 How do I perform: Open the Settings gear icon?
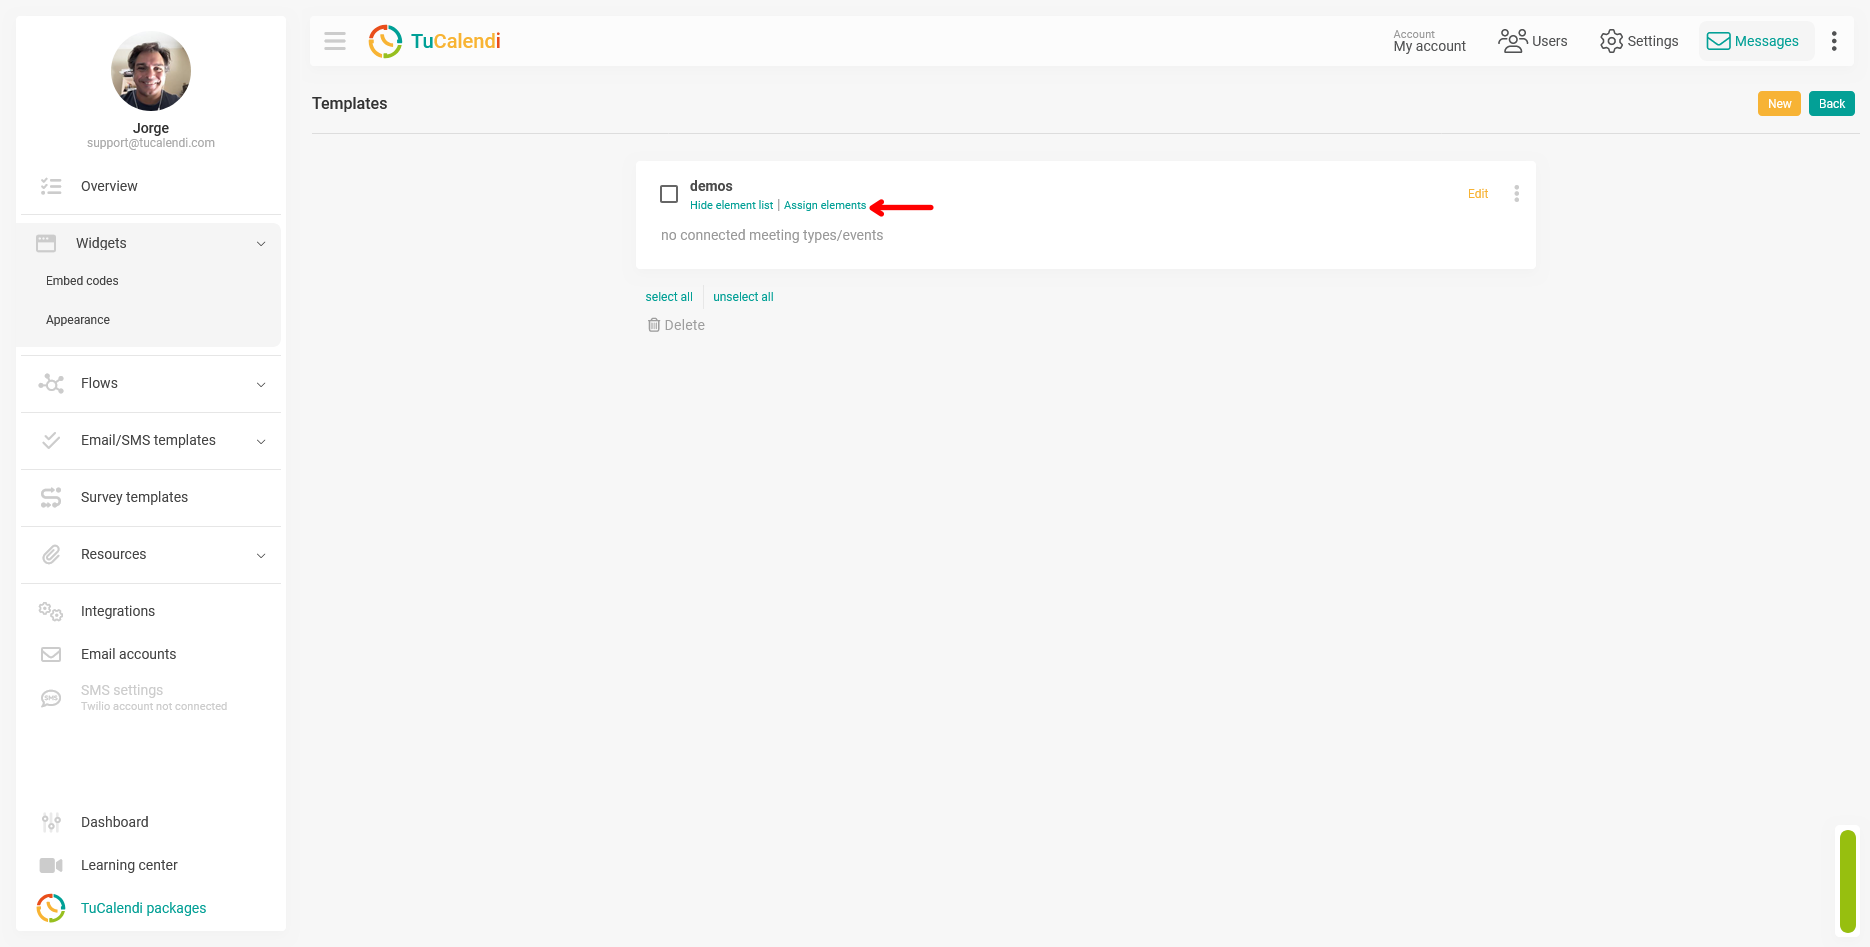(x=1611, y=41)
